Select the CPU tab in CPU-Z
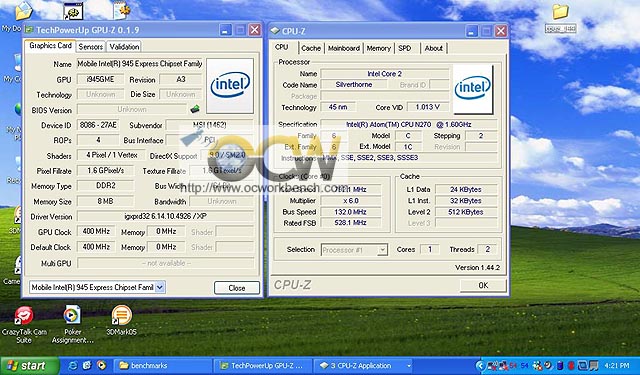The width and height of the screenshot is (640, 375). pos(282,47)
